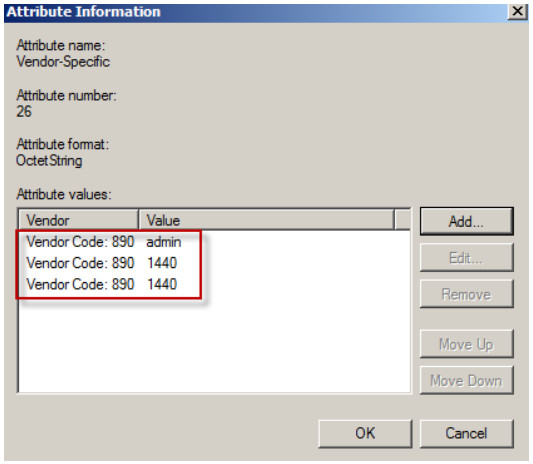
Task: Select the middle row's 1440 value
Action: pyautogui.click(x=162, y=263)
